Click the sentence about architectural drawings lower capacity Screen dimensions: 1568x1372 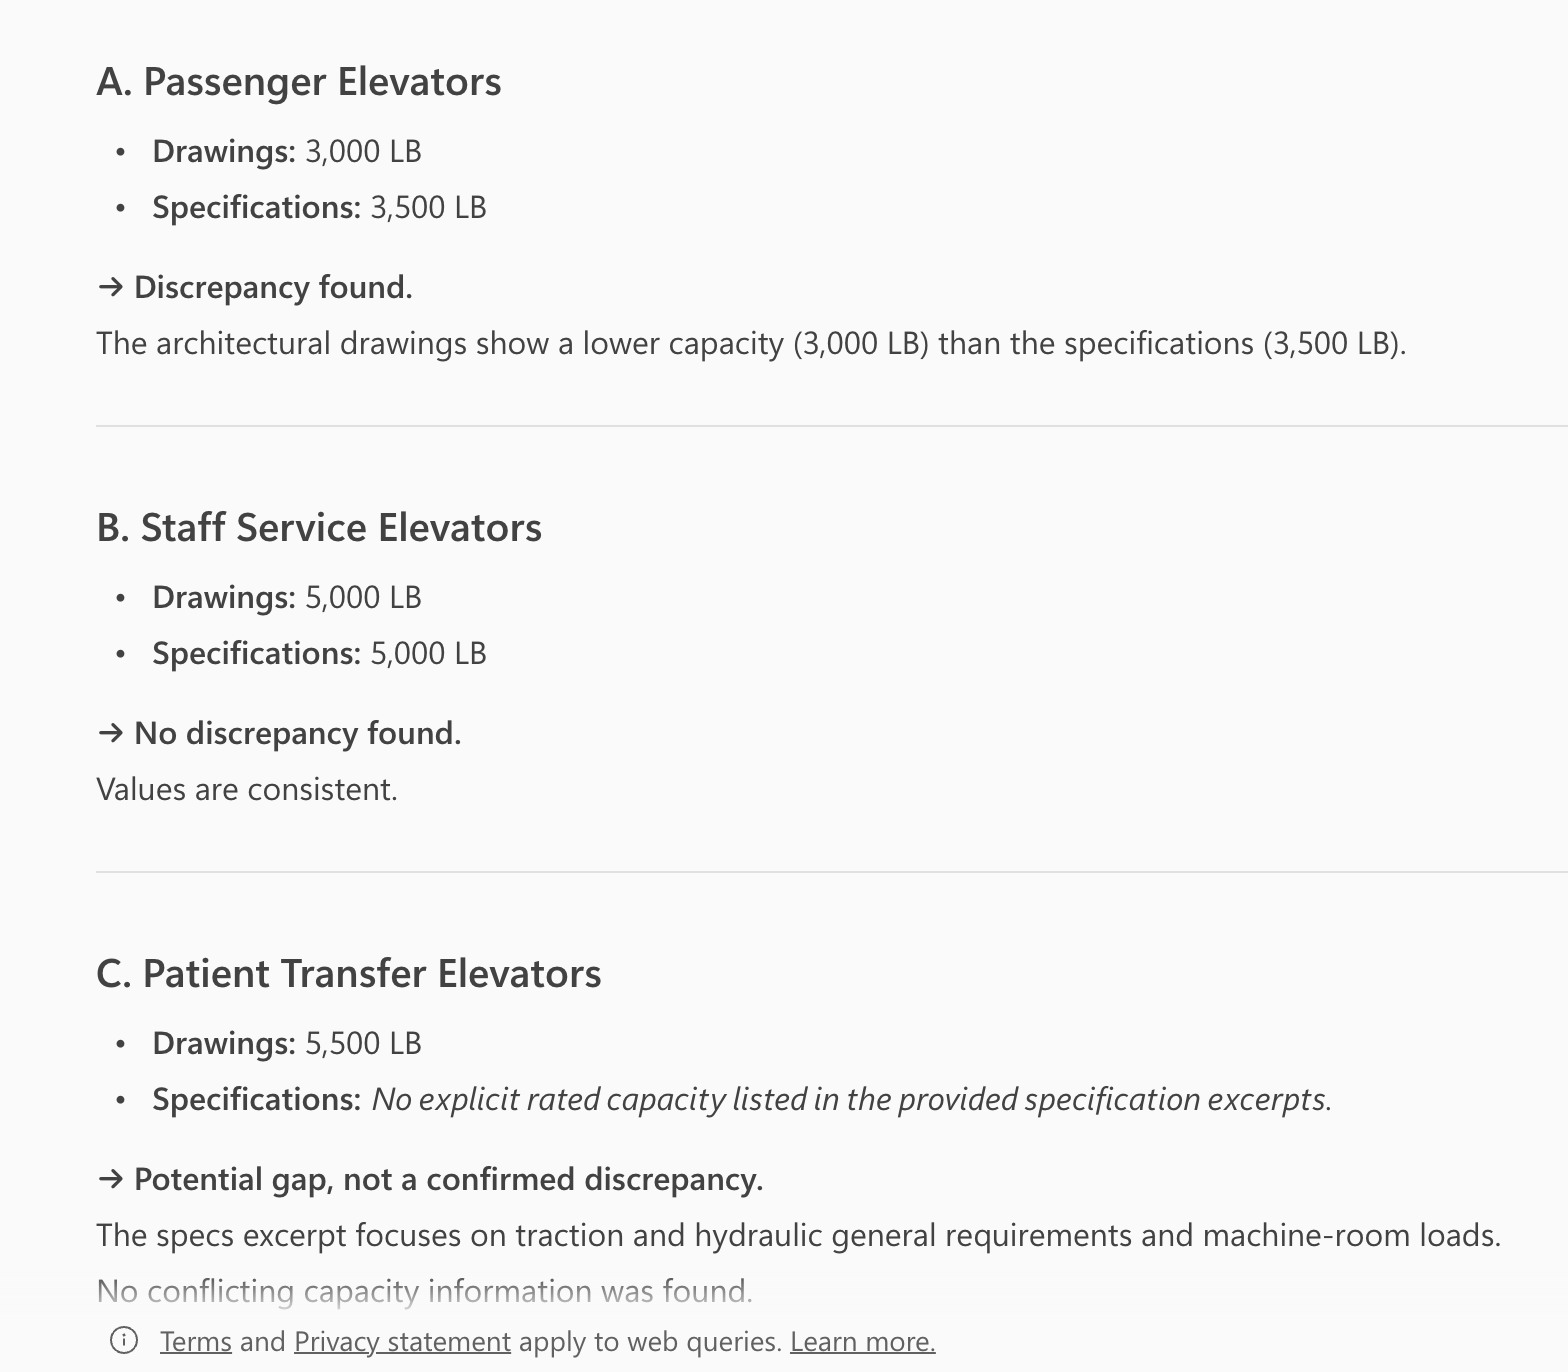click(x=751, y=344)
